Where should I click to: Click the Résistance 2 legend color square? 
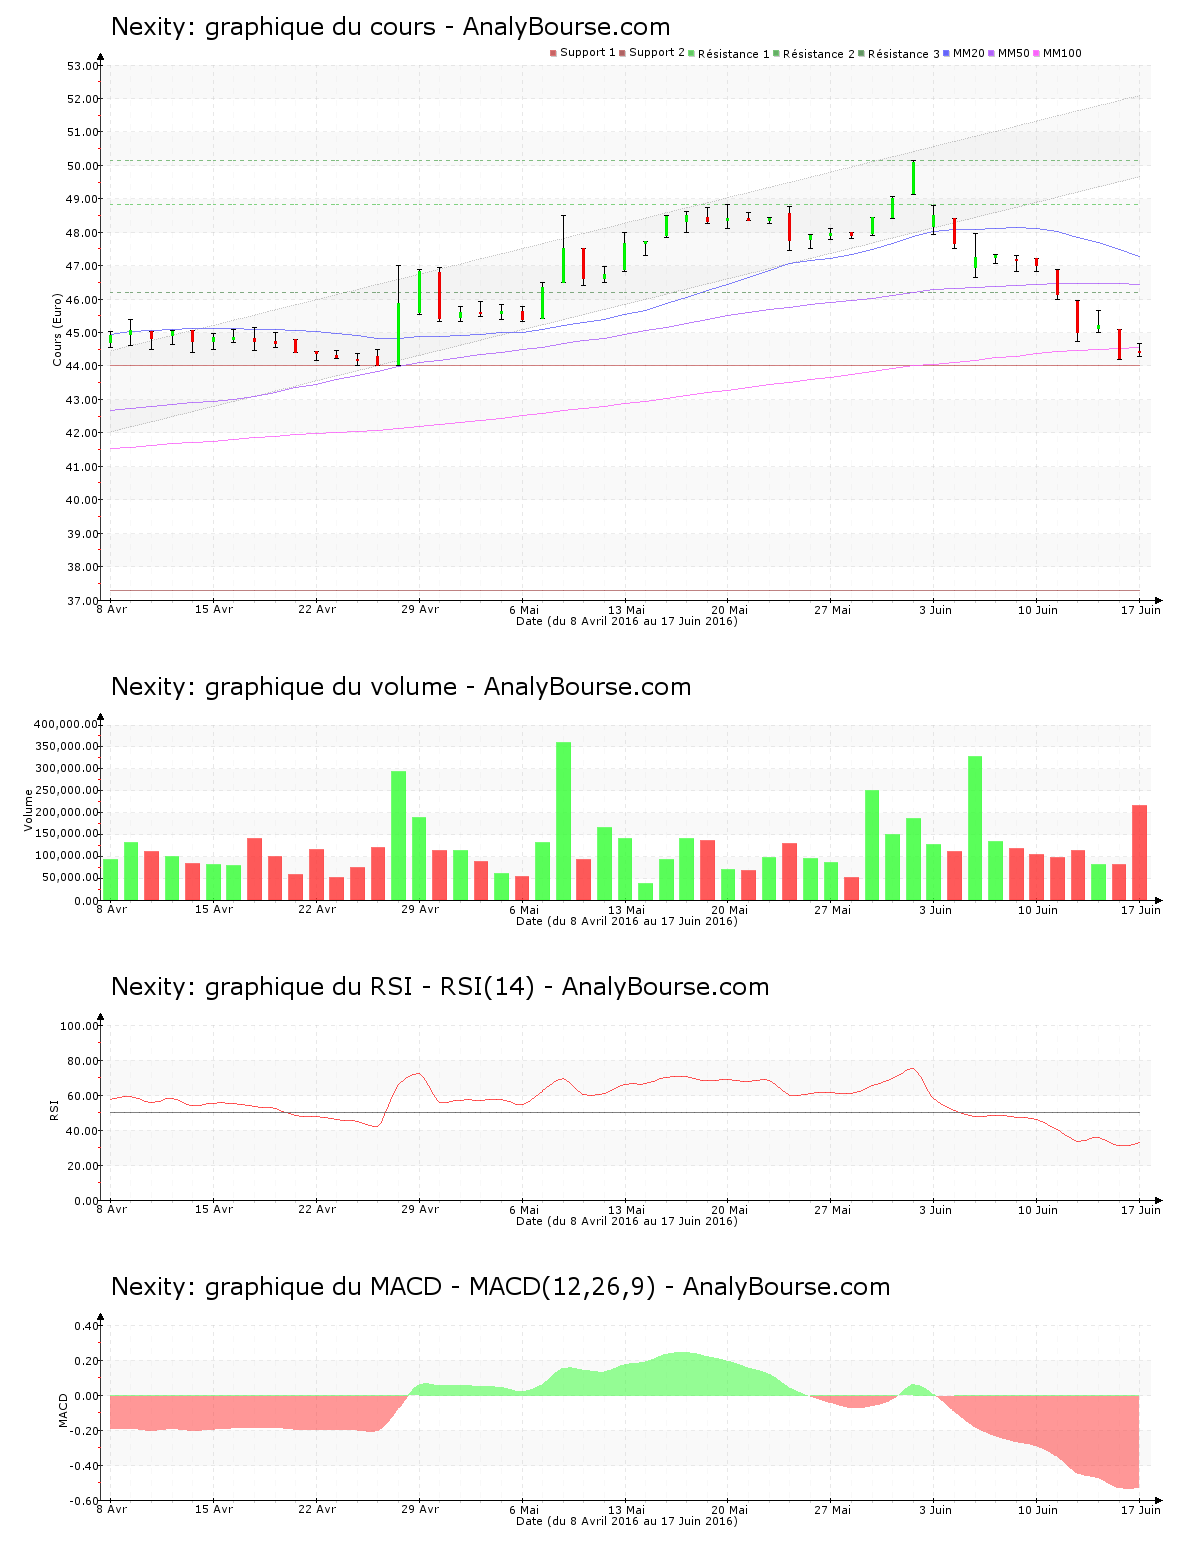(776, 53)
